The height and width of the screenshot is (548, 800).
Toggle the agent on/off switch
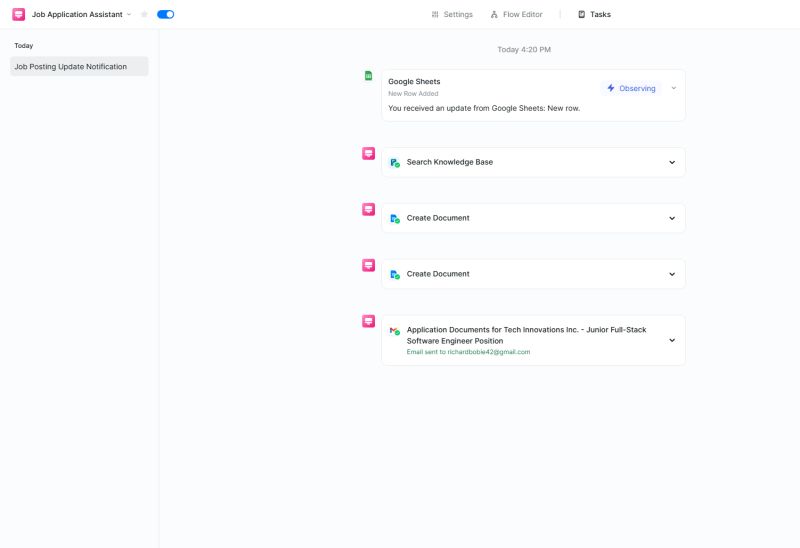[165, 14]
